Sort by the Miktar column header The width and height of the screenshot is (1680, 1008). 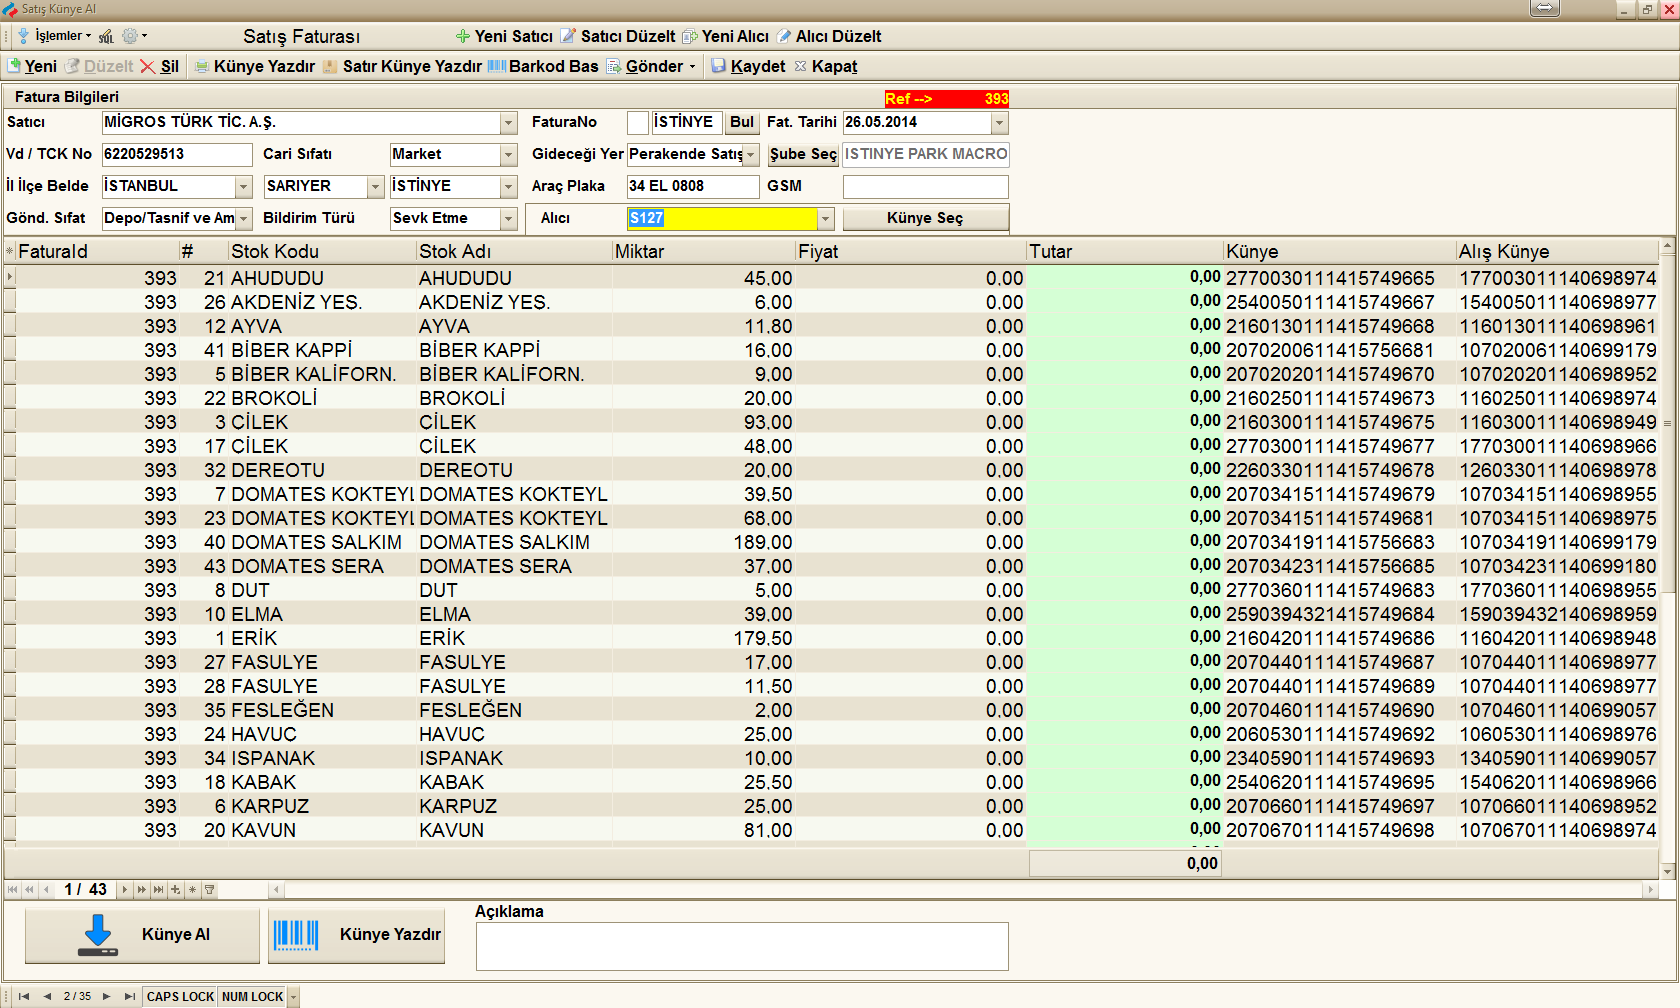[703, 251]
